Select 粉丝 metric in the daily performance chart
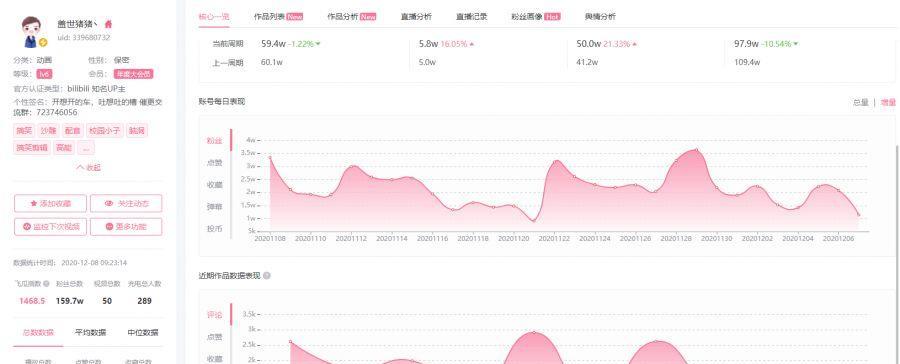Viewport: 900px width, 364px height. coord(215,141)
